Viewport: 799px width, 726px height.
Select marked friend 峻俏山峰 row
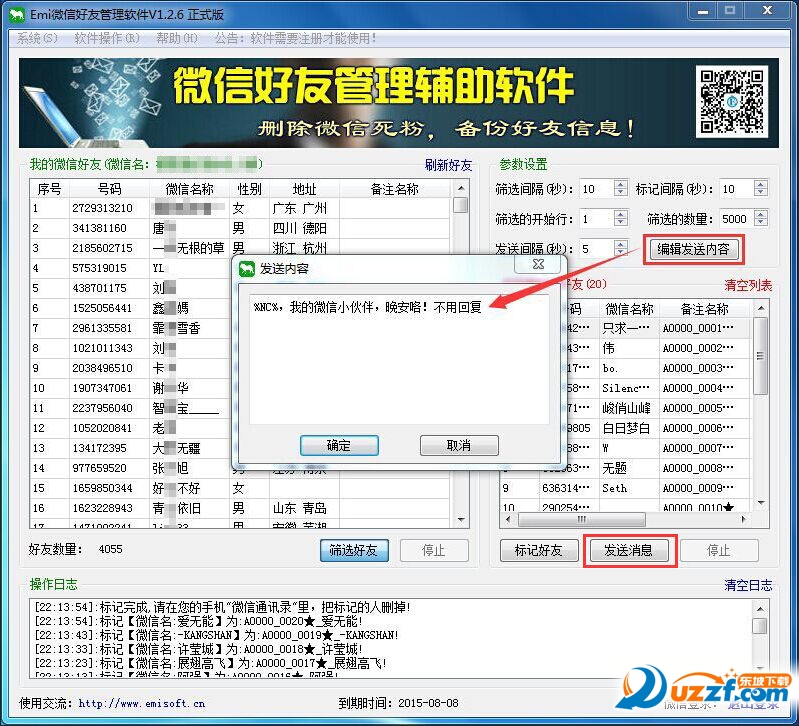[658, 408]
